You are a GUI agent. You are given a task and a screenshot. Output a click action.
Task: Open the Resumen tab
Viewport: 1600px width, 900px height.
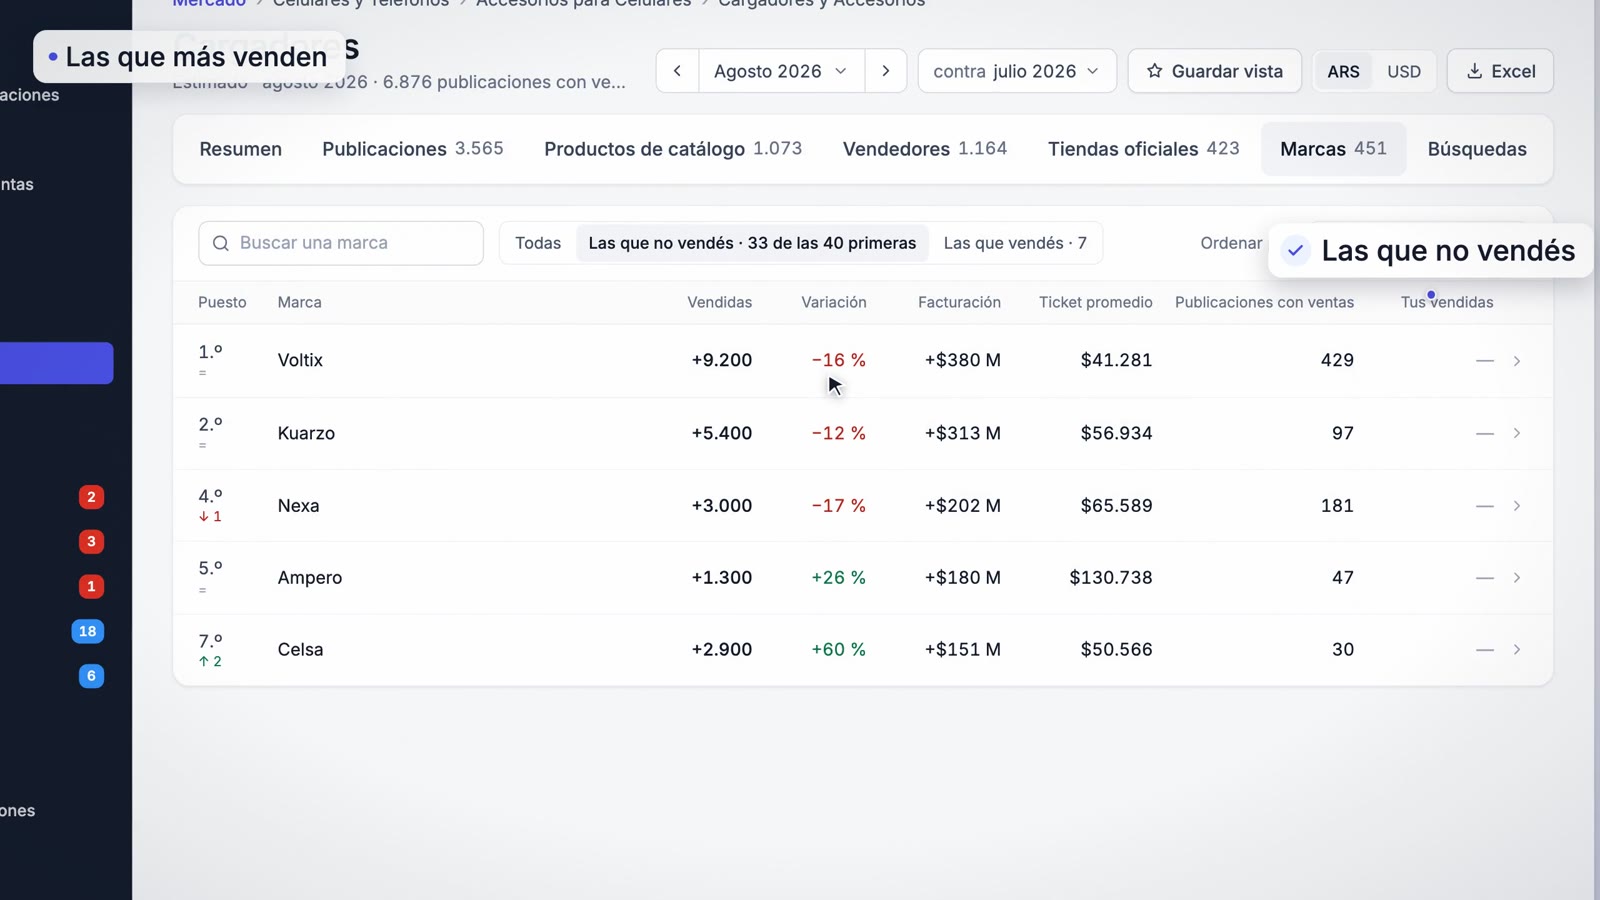pyautogui.click(x=241, y=149)
